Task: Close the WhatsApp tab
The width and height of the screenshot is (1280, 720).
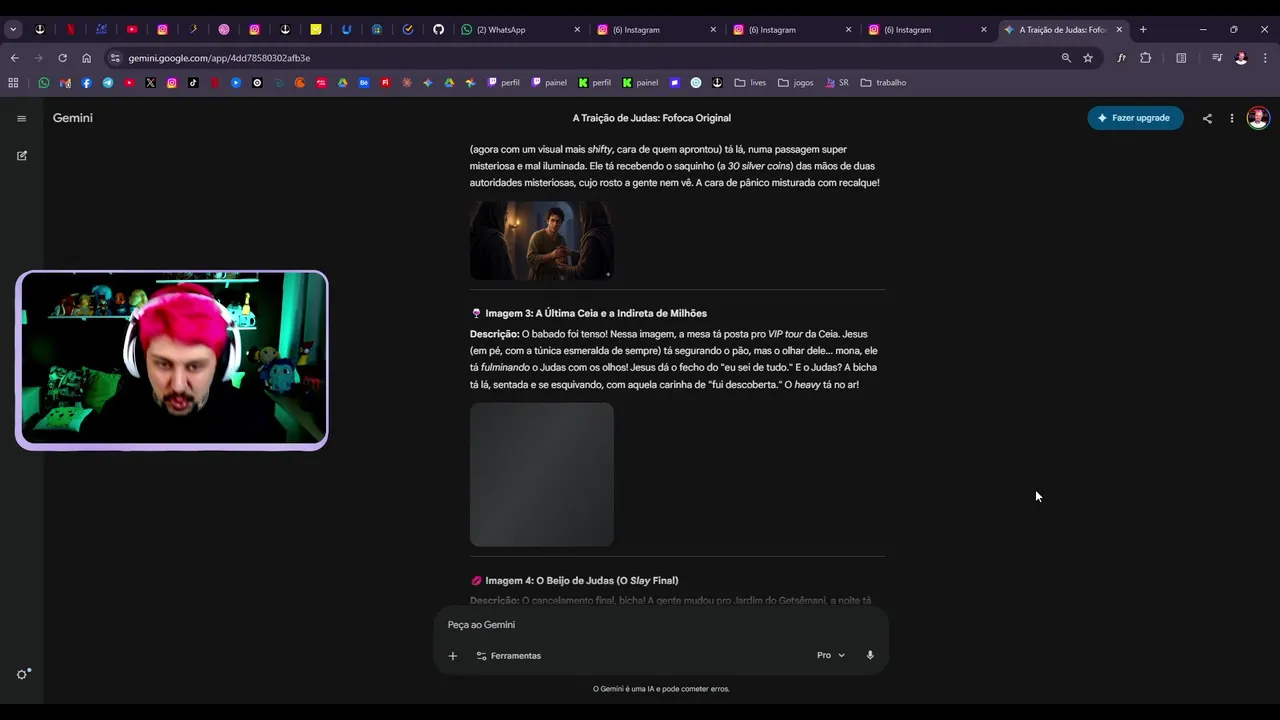Action: pyautogui.click(x=577, y=30)
